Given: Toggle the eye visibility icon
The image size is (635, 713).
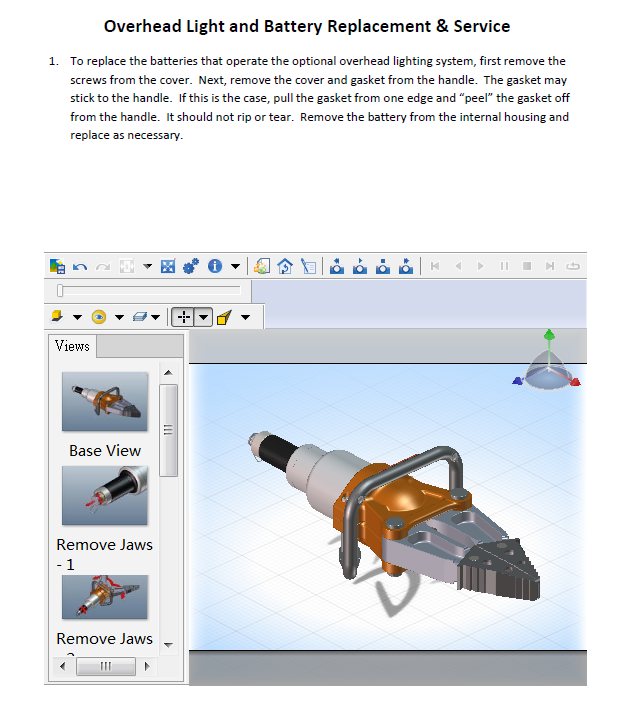Looking at the screenshot, I should pyautogui.click(x=99, y=317).
